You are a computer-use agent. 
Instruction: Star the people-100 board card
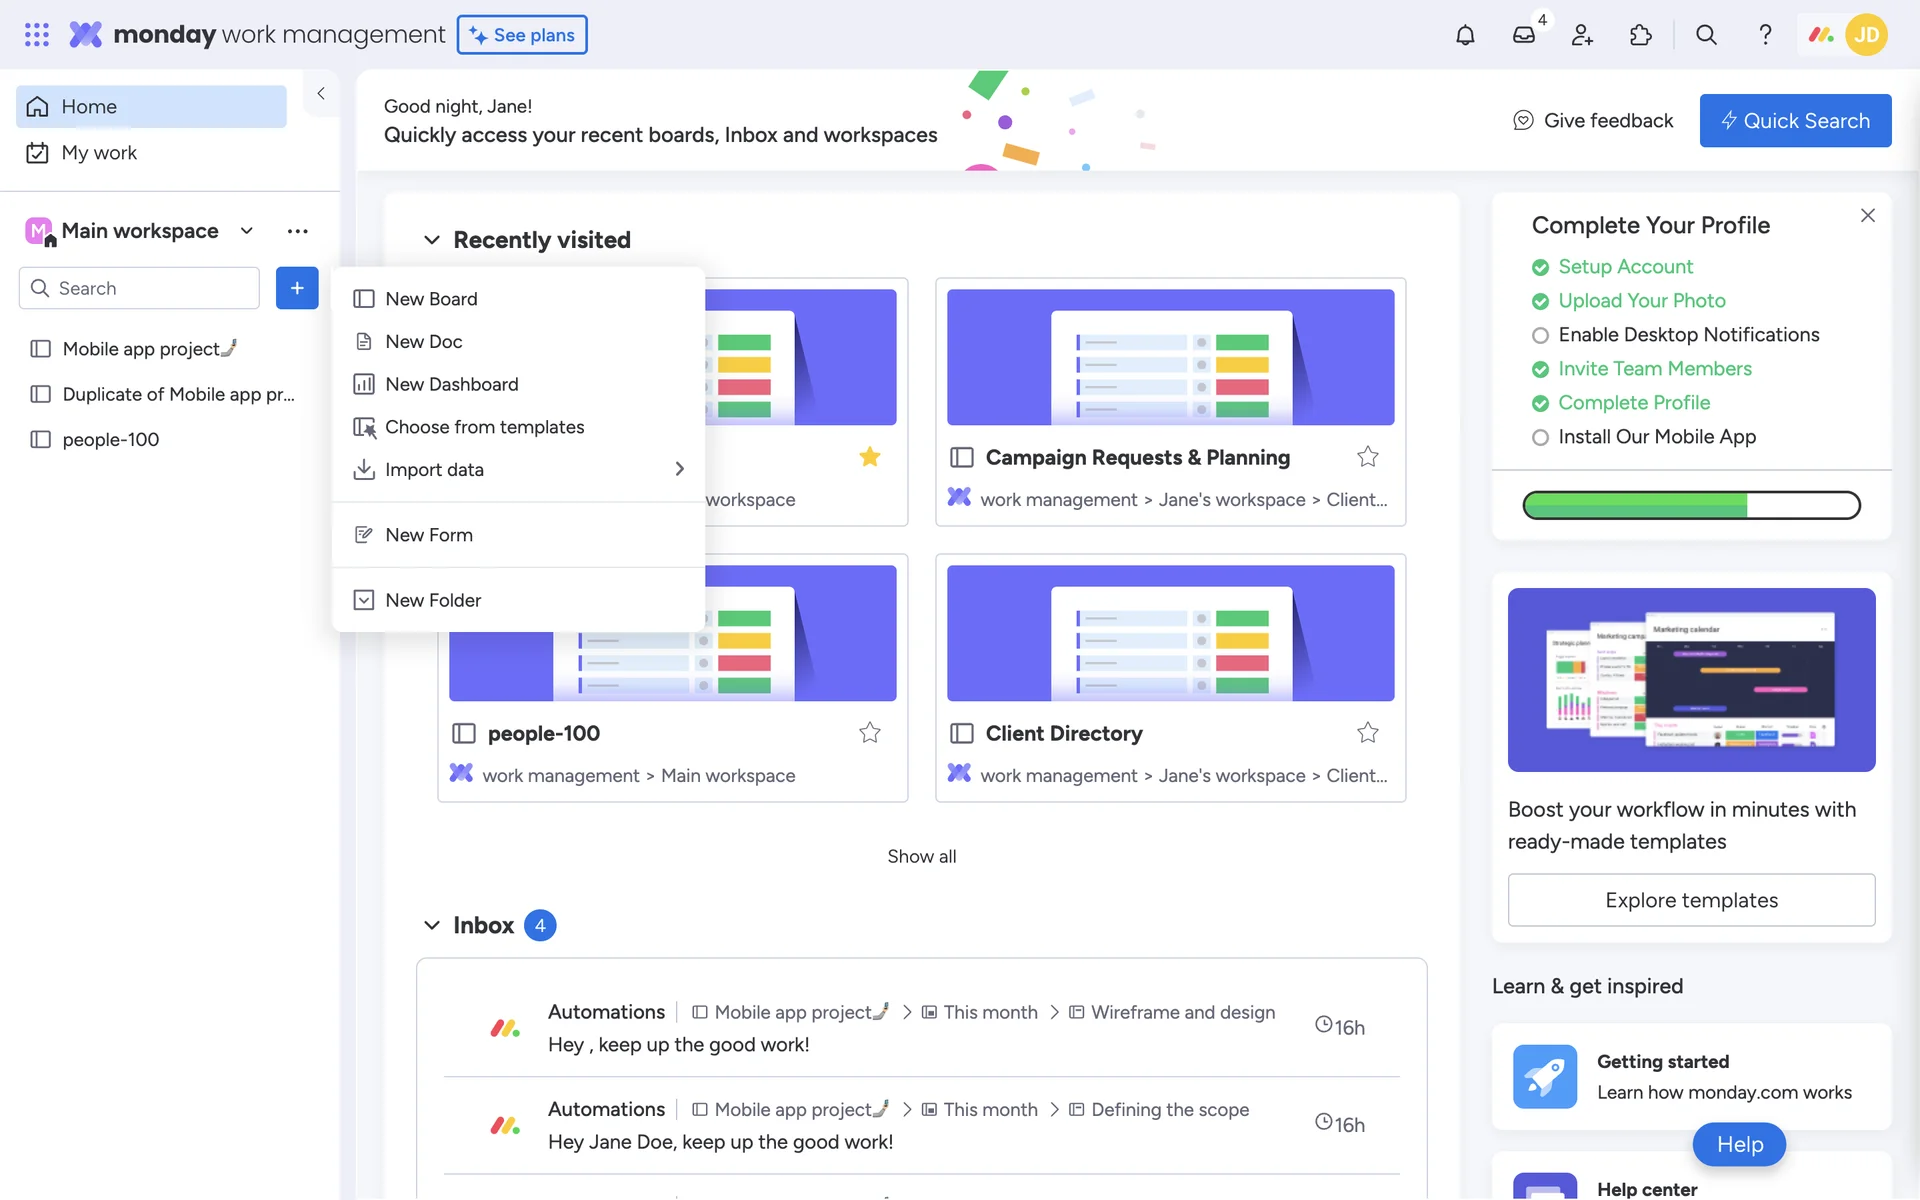coord(869,733)
